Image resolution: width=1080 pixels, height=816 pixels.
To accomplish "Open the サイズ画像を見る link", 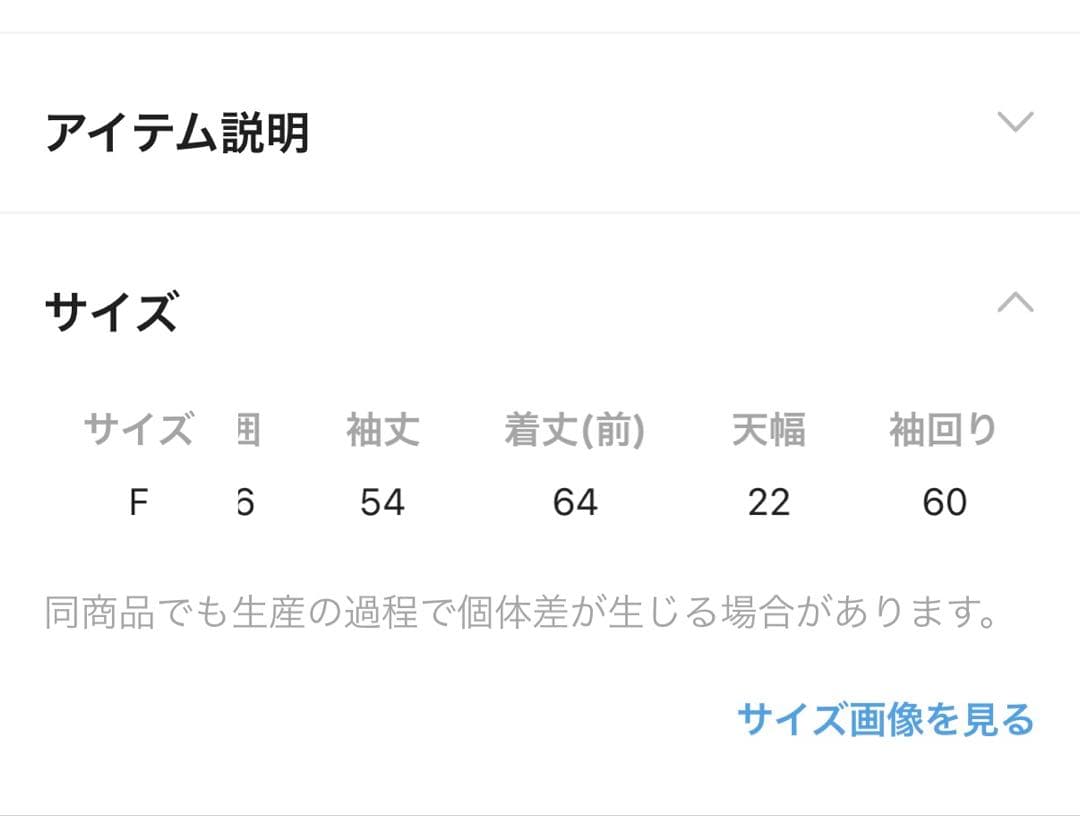I will click(x=885, y=720).
